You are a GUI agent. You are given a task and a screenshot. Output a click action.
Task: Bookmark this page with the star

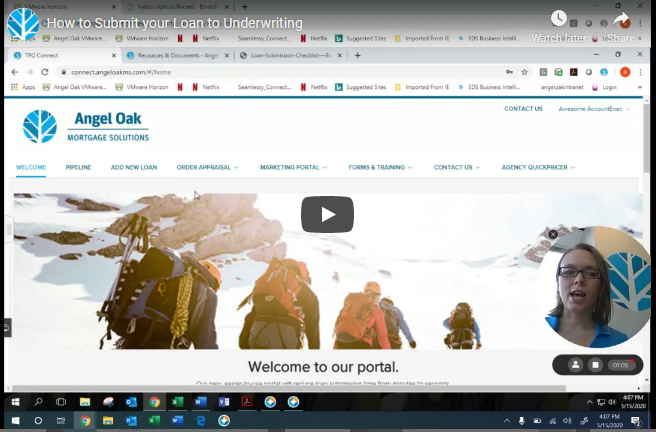click(x=524, y=72)
